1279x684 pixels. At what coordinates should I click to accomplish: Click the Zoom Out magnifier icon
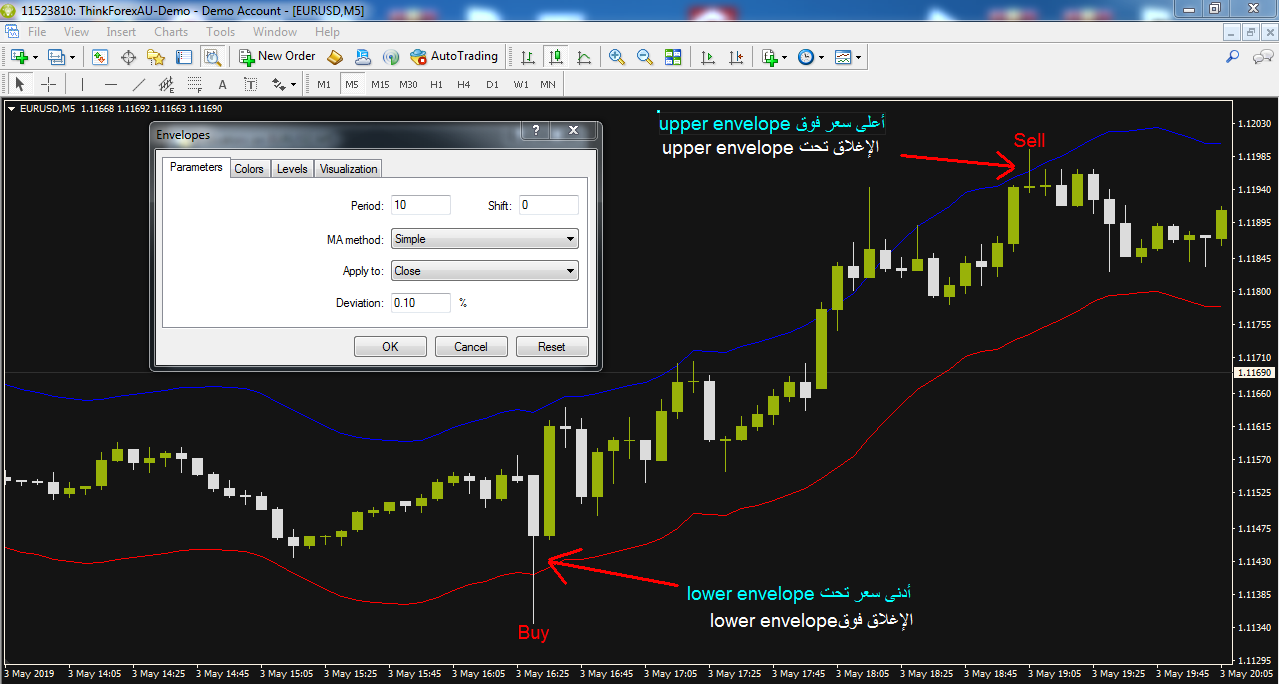[645, 57]
